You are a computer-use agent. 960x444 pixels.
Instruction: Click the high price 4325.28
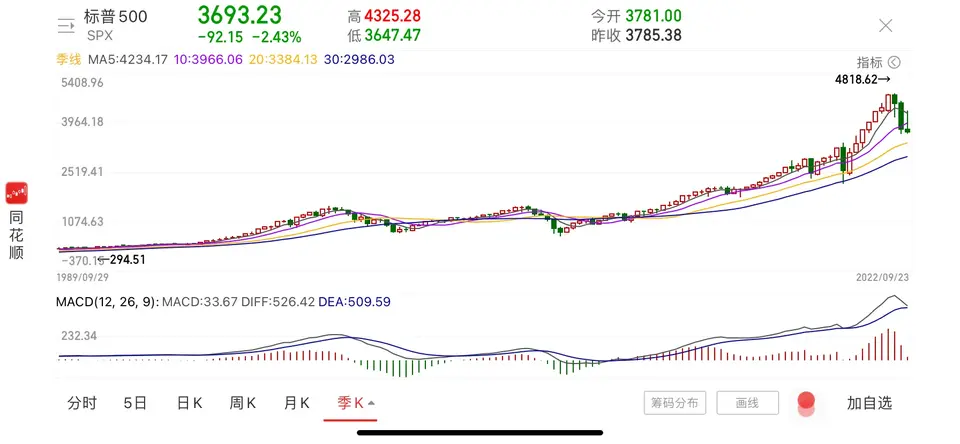click(x=392, y=16)
